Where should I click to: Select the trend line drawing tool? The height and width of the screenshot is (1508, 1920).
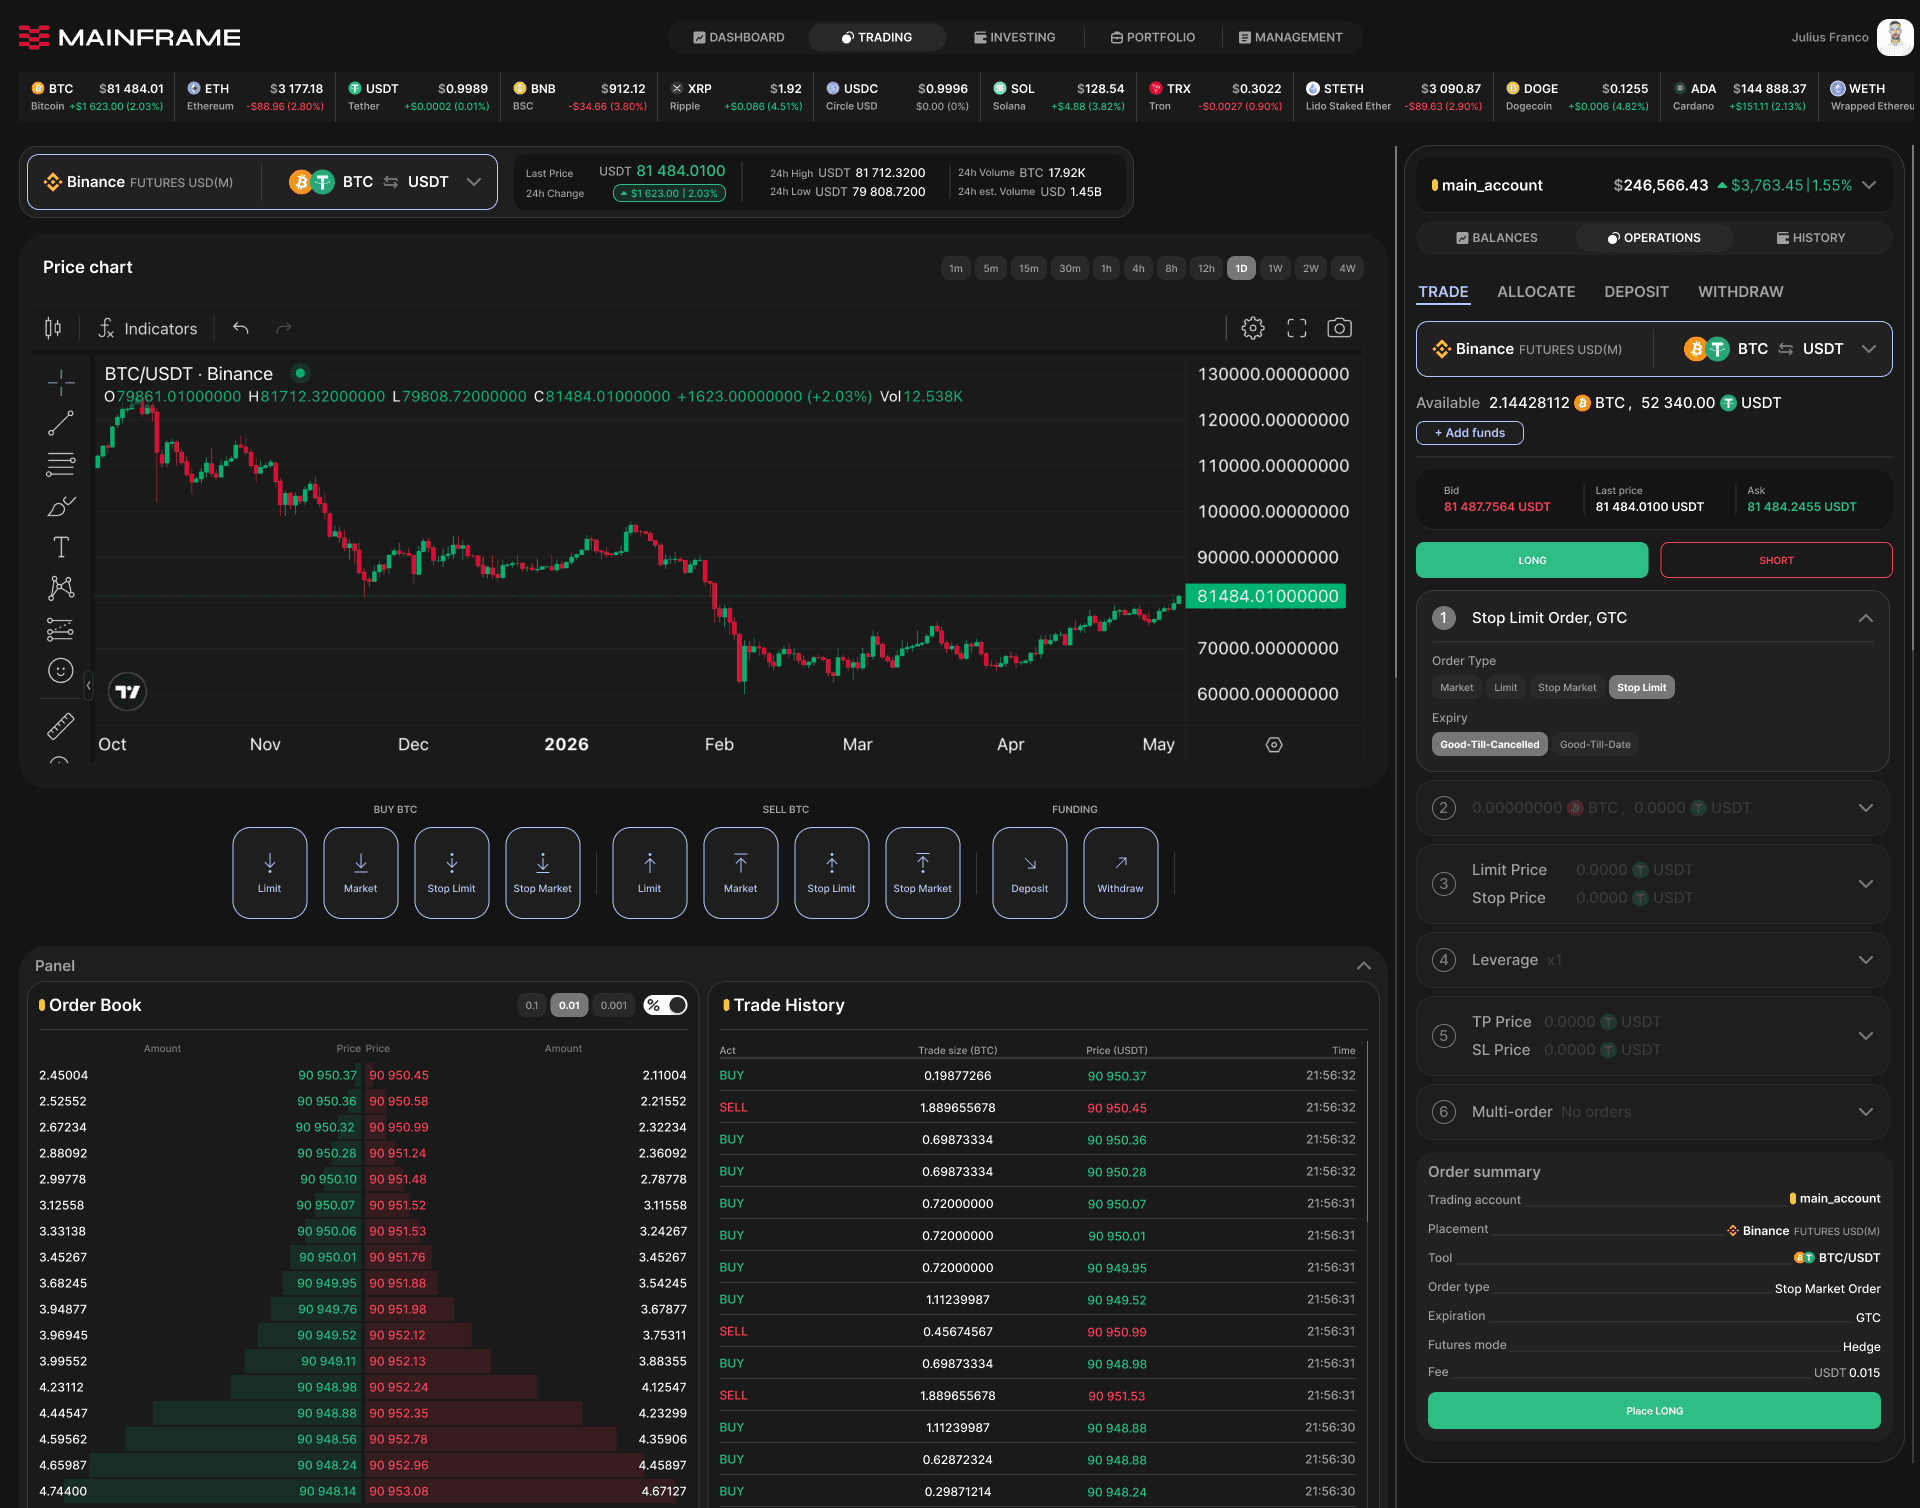click(x=61, y=423)
